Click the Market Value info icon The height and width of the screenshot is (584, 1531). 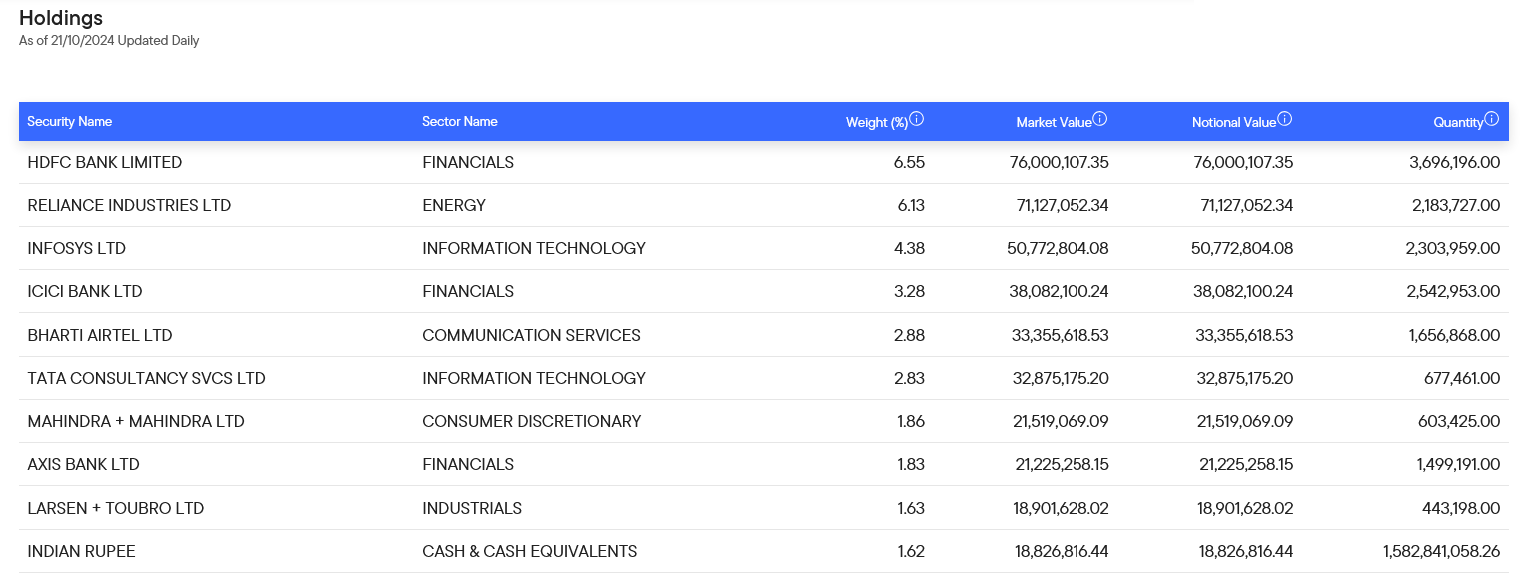pyautogui.click(x=1100, y=119)
